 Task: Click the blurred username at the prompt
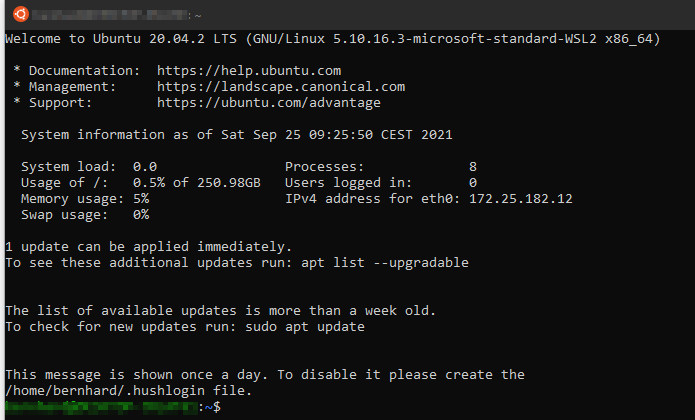[x=100, y=407]
